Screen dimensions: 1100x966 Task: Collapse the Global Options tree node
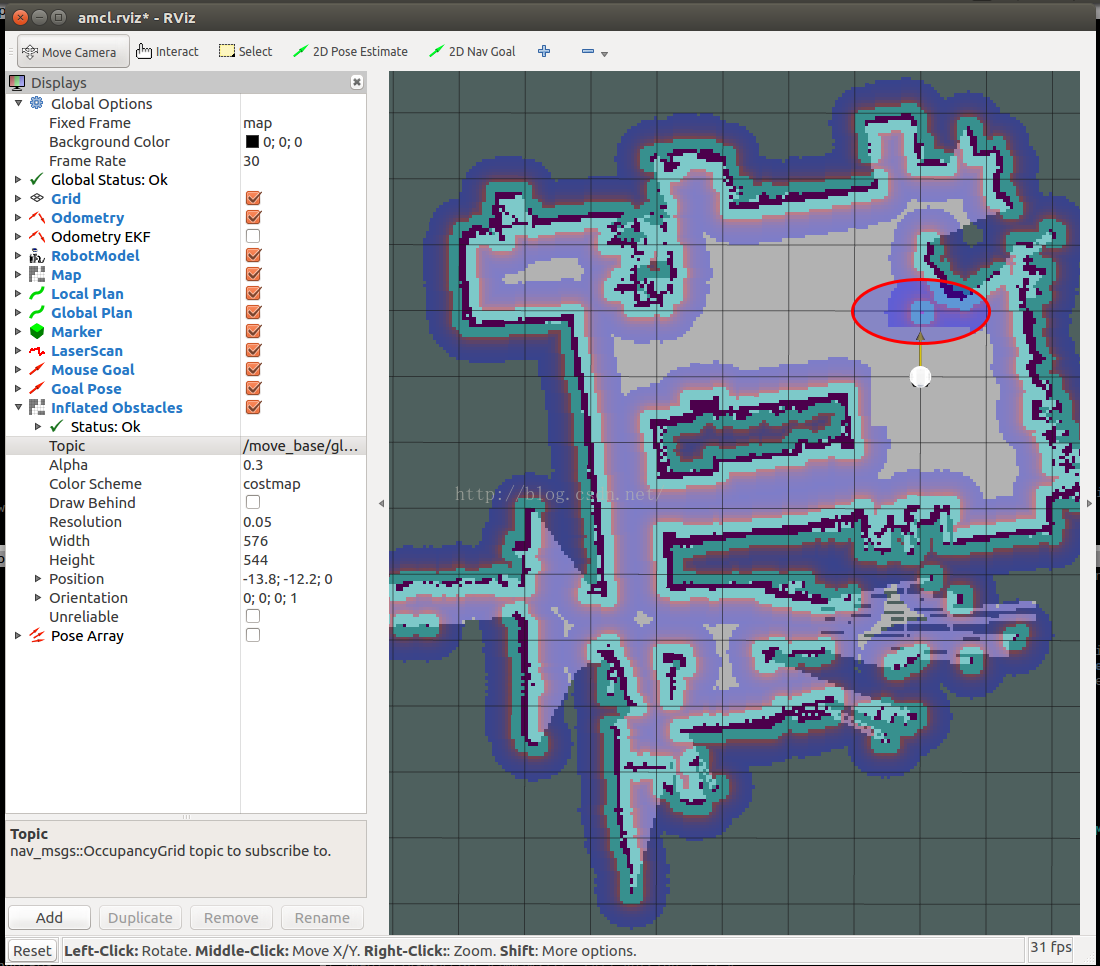(18, 104)
